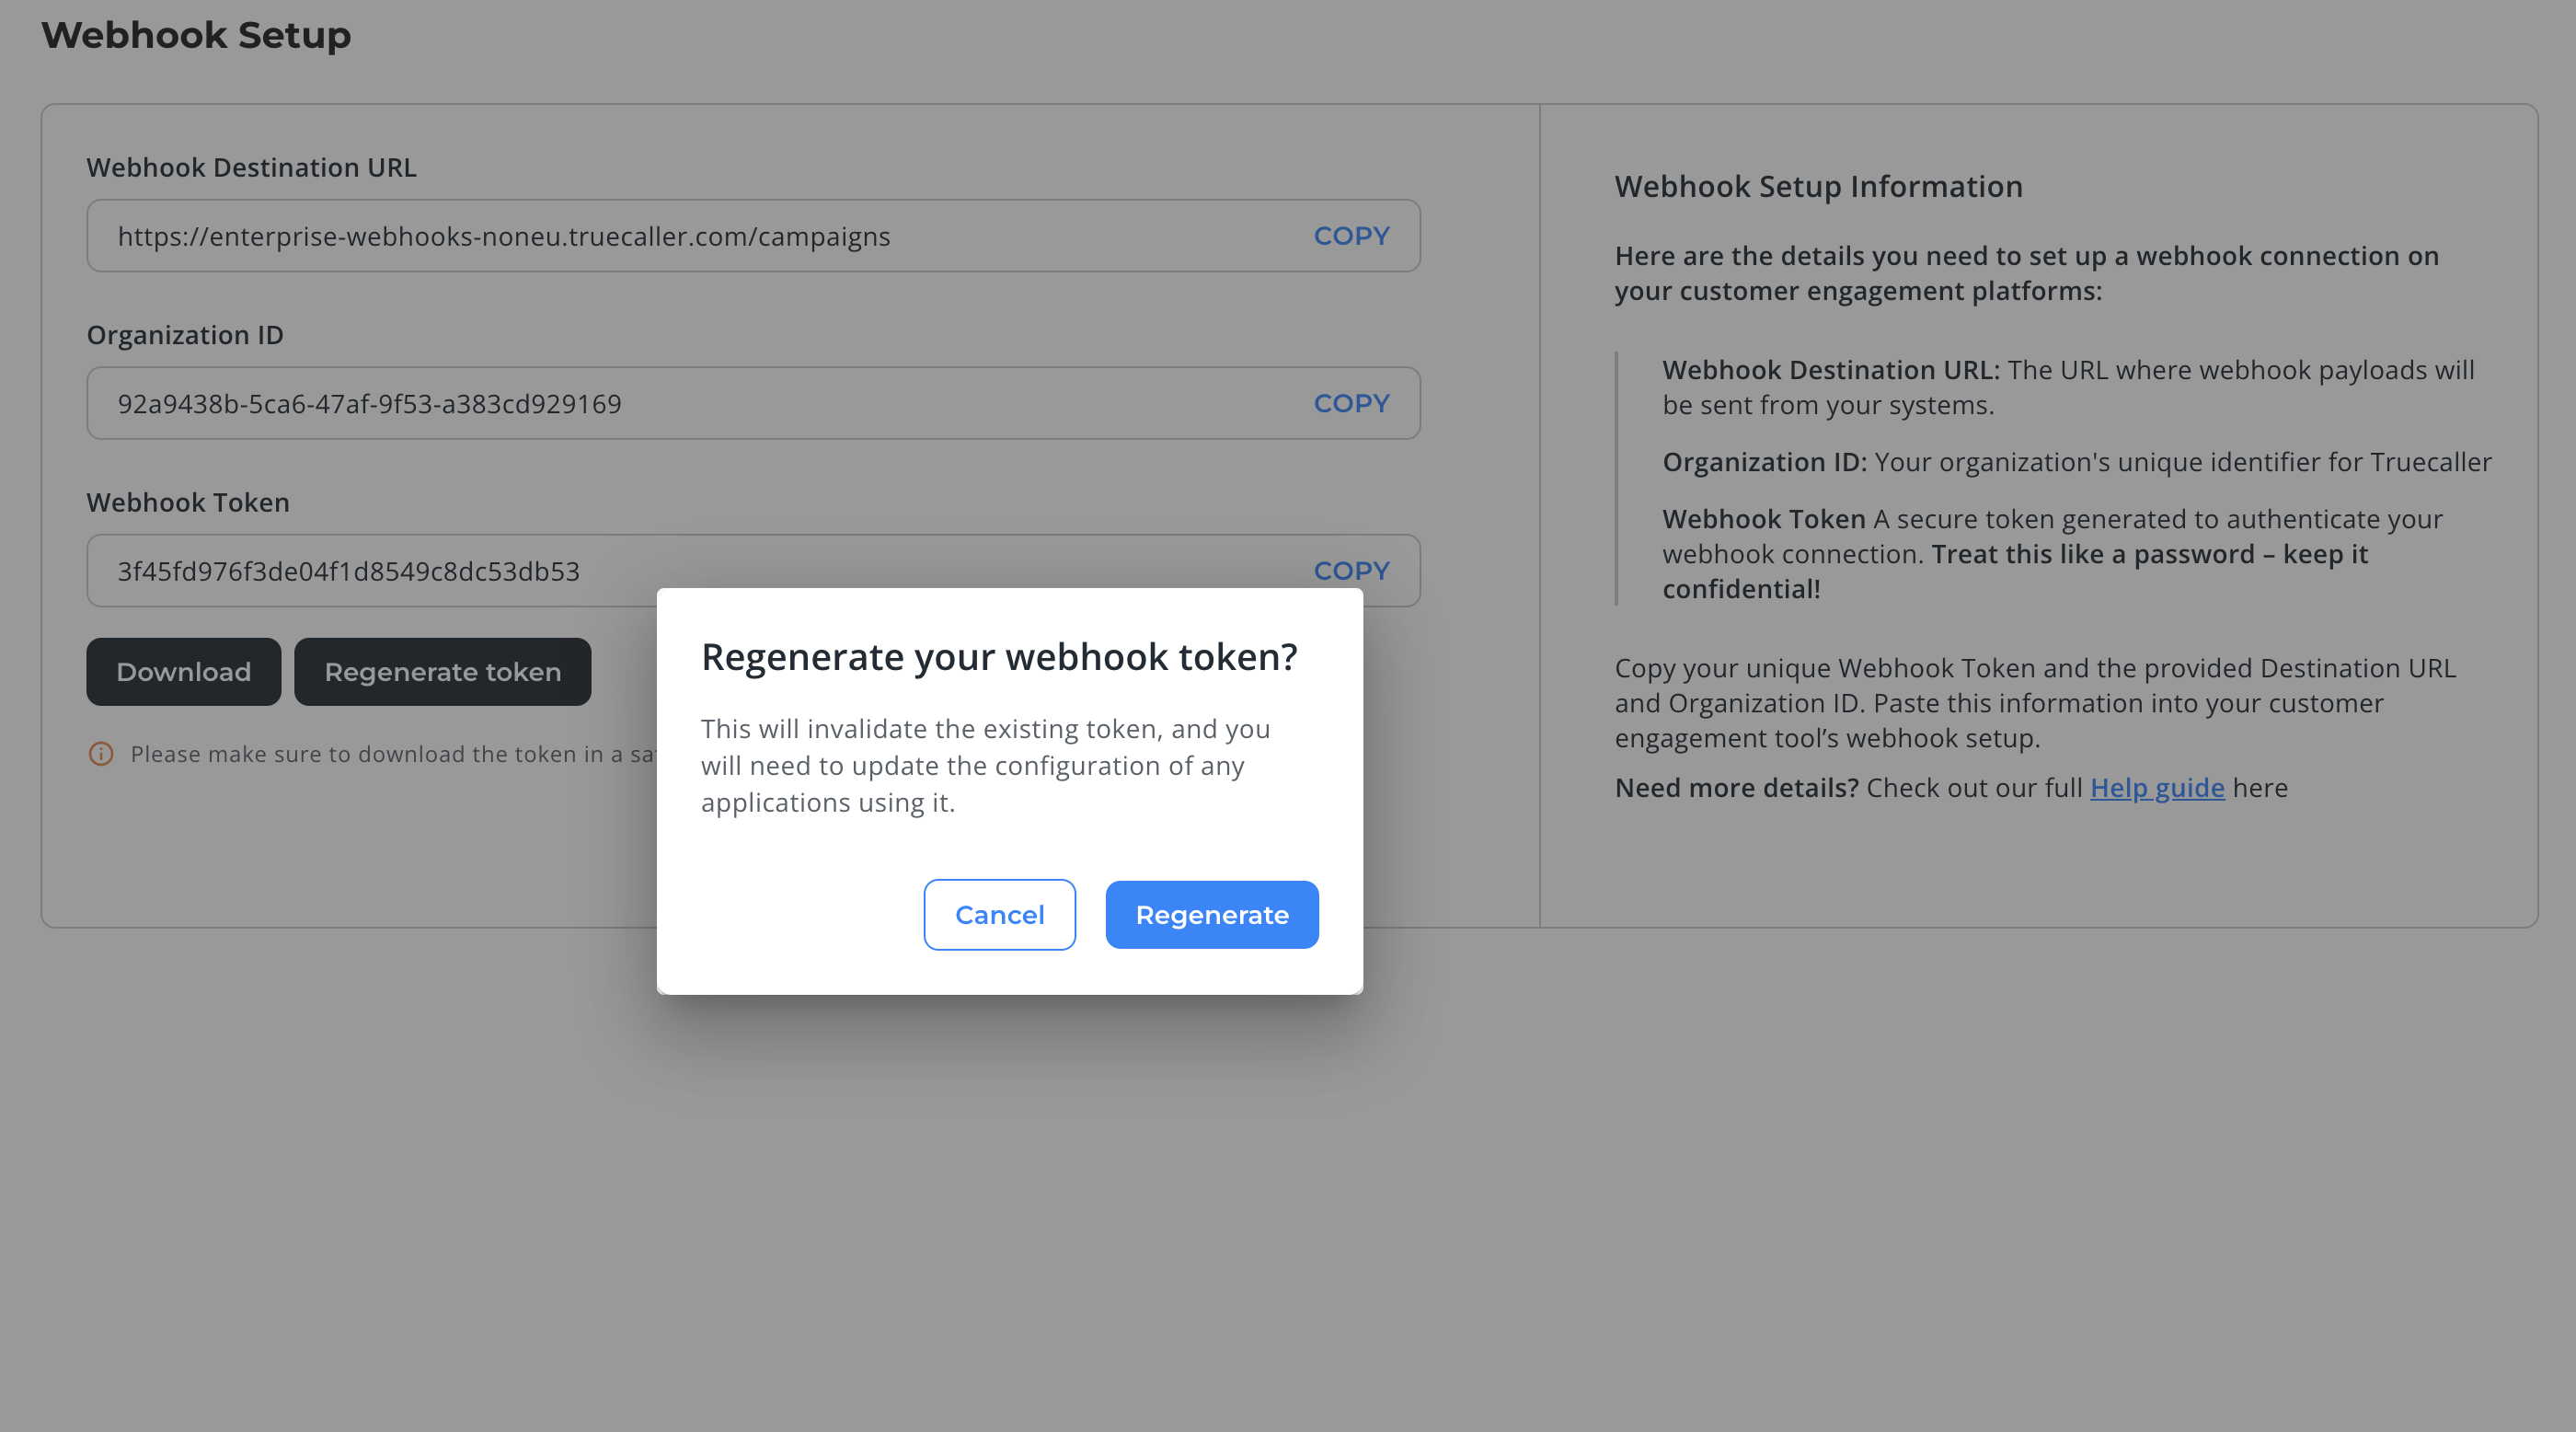Open the Help guide link
The image size is (2576, 1432).
point(2156,788)
